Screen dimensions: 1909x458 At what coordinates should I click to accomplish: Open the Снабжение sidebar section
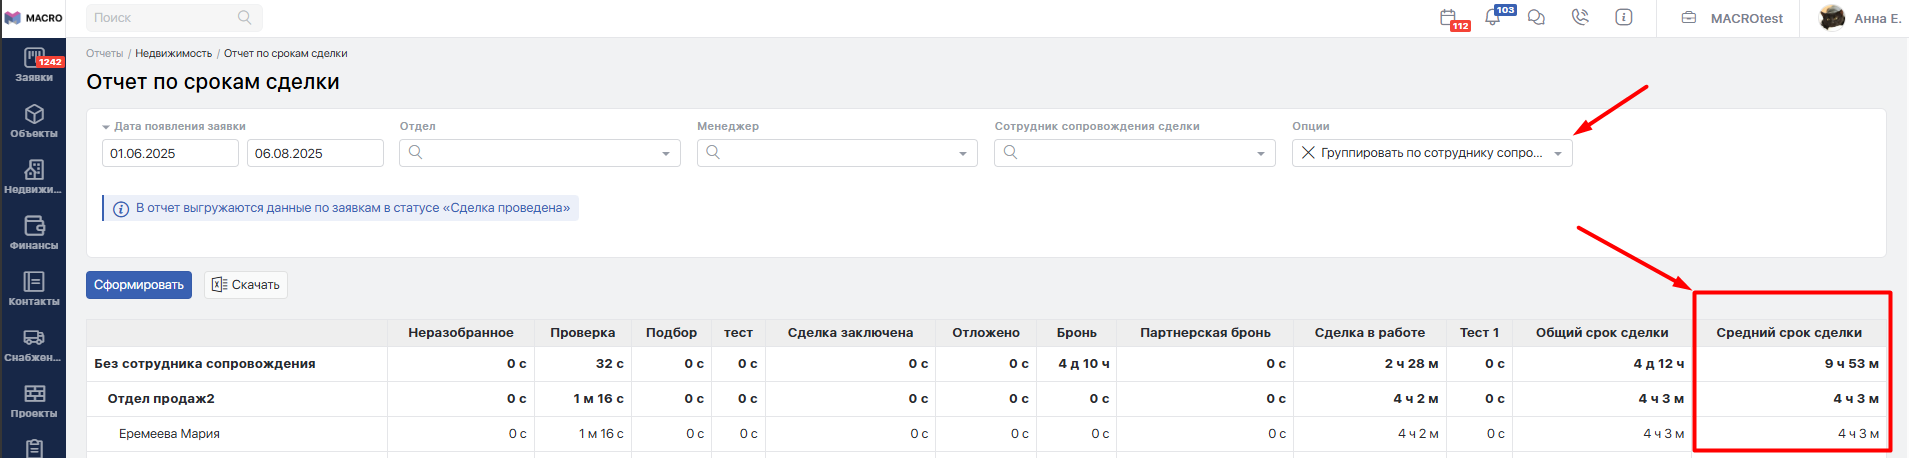coord(34,345)
